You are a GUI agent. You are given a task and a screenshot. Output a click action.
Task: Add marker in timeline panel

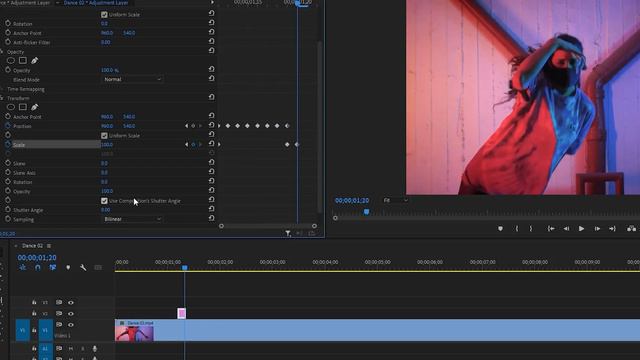tap(68, 267)
